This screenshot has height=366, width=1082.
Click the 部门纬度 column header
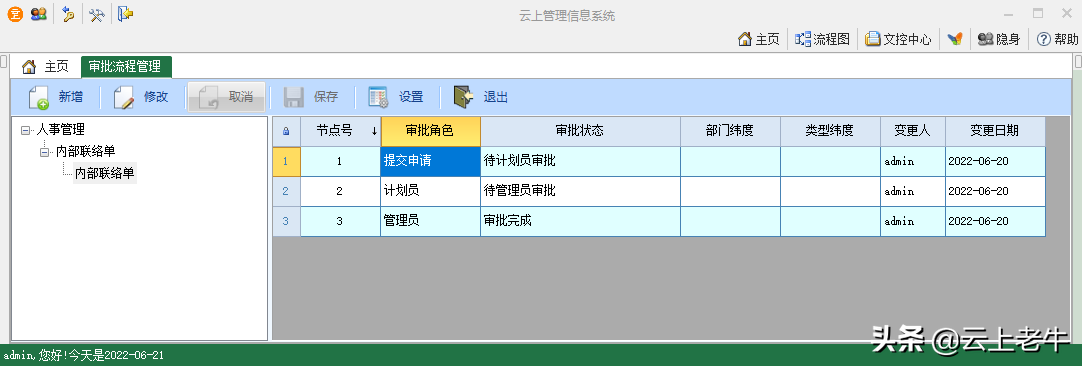pos(730,131)
